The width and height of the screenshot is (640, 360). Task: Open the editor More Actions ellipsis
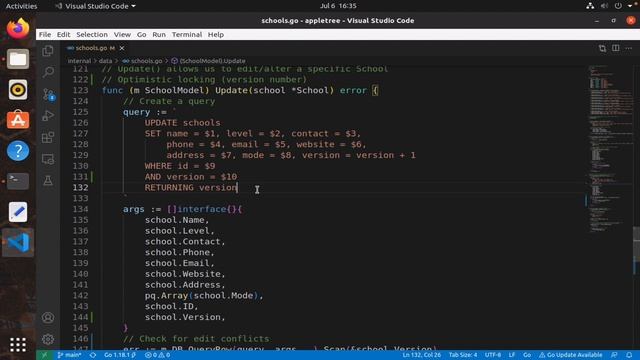[x=629, y=48]
